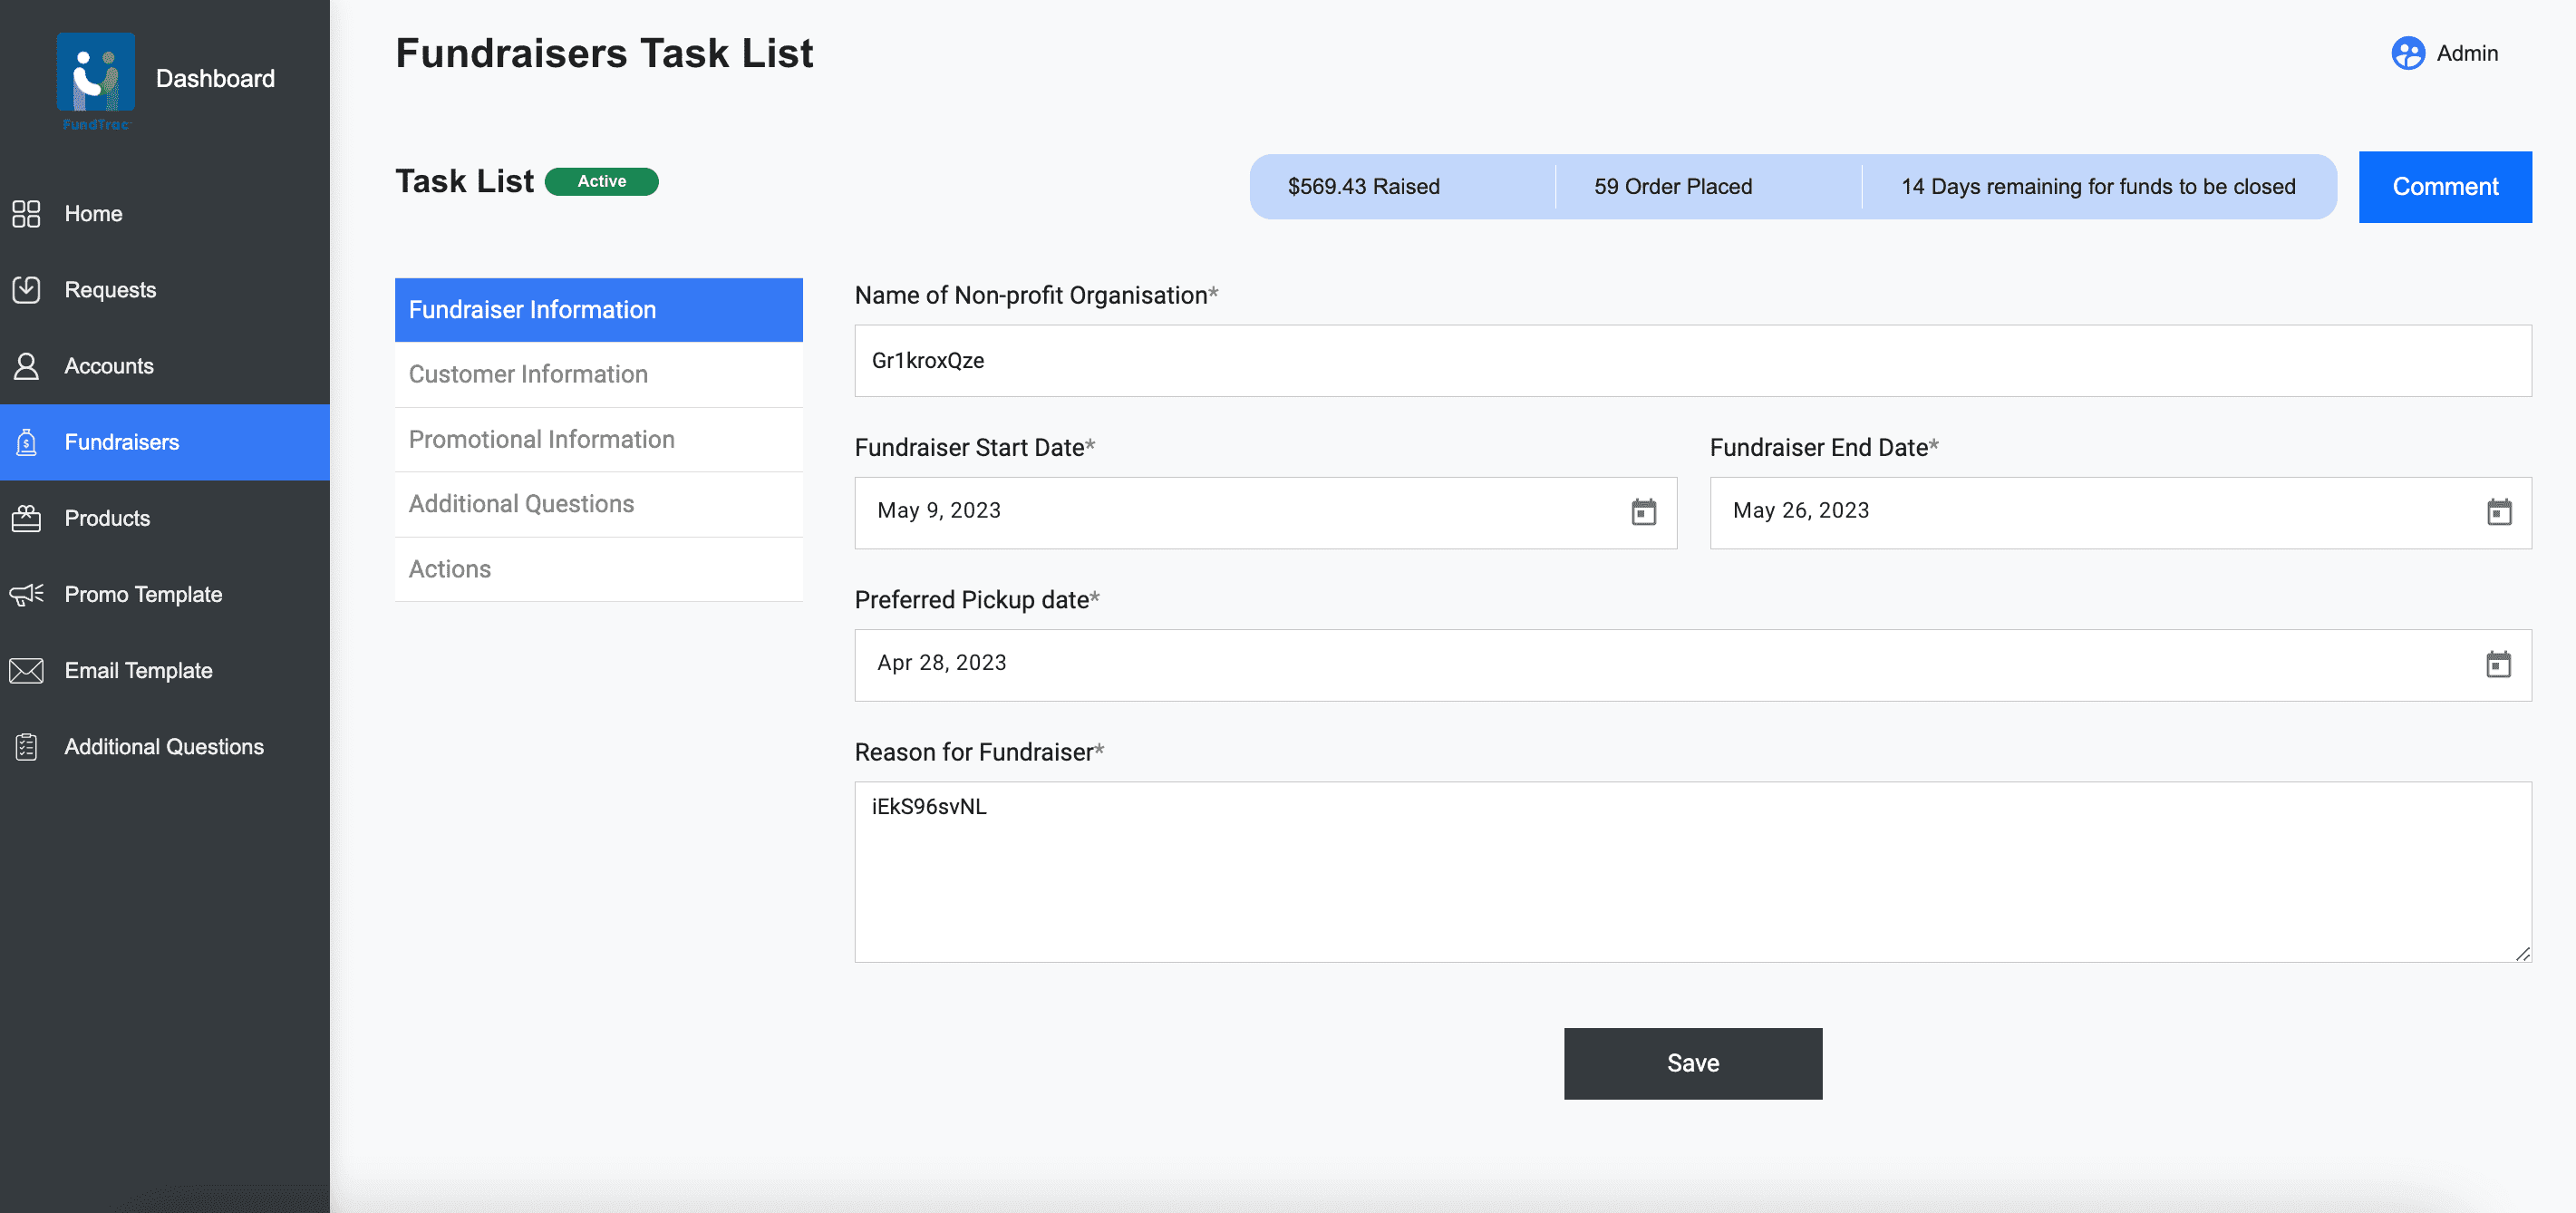The height and width of the screenshot is (1213, 2576).
Task: Click the Promo Template megaphone icon
Action: coord(26,594)
